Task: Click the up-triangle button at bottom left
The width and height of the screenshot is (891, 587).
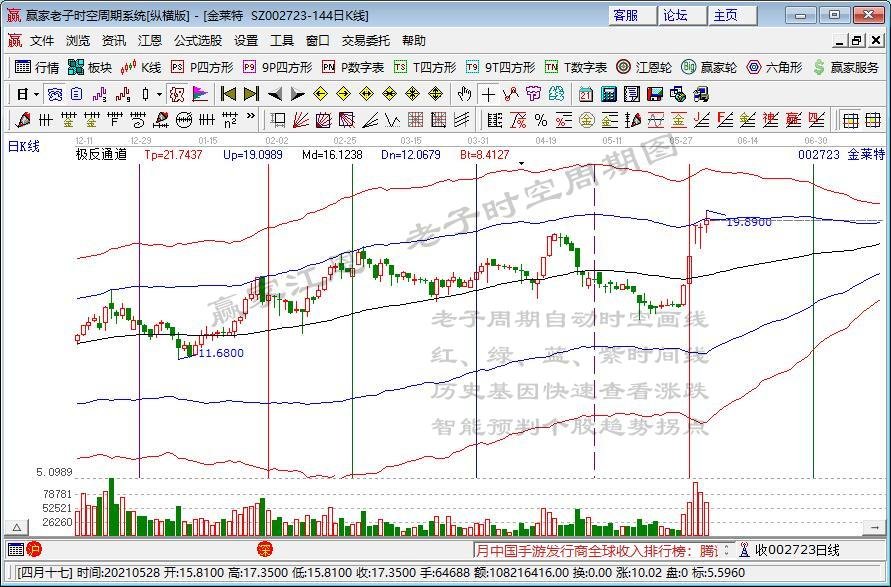Action: click(x=17, y=528)
